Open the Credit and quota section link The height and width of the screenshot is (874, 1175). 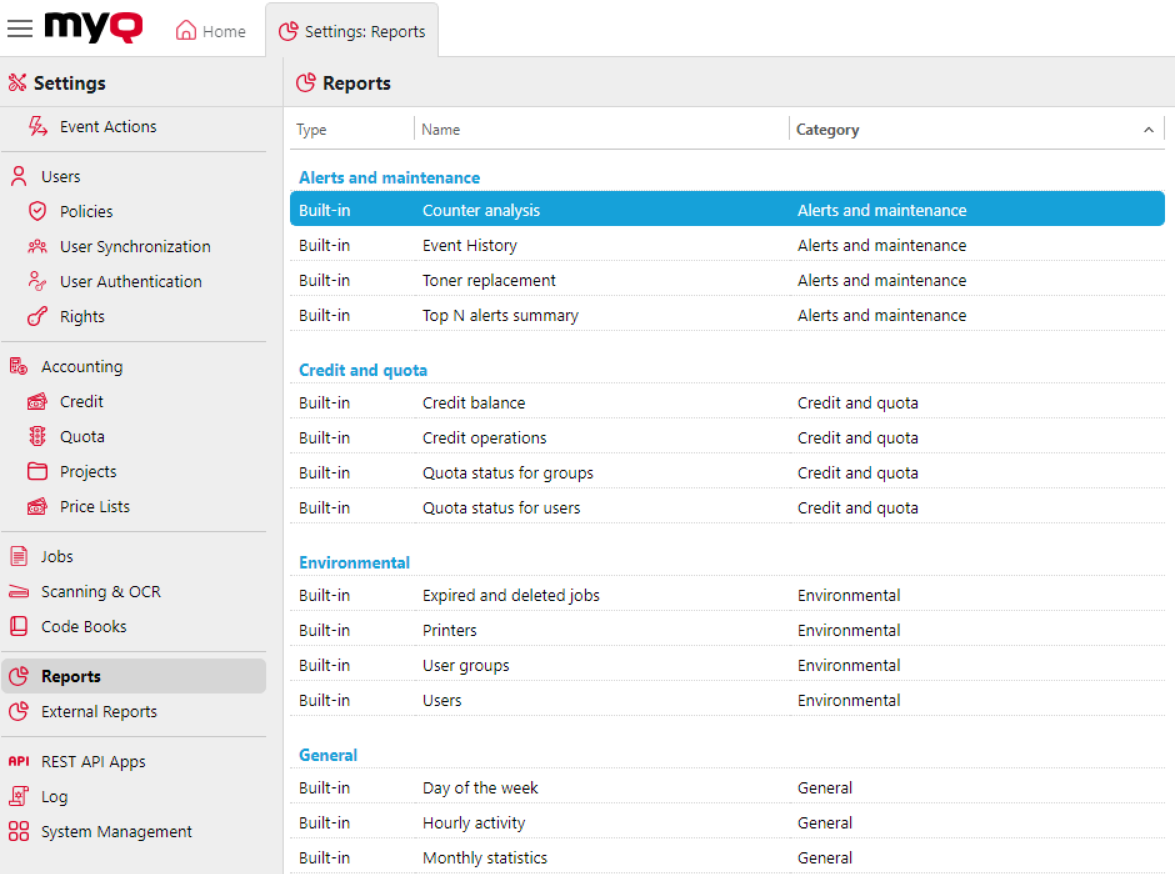click(x=362, y=369)
